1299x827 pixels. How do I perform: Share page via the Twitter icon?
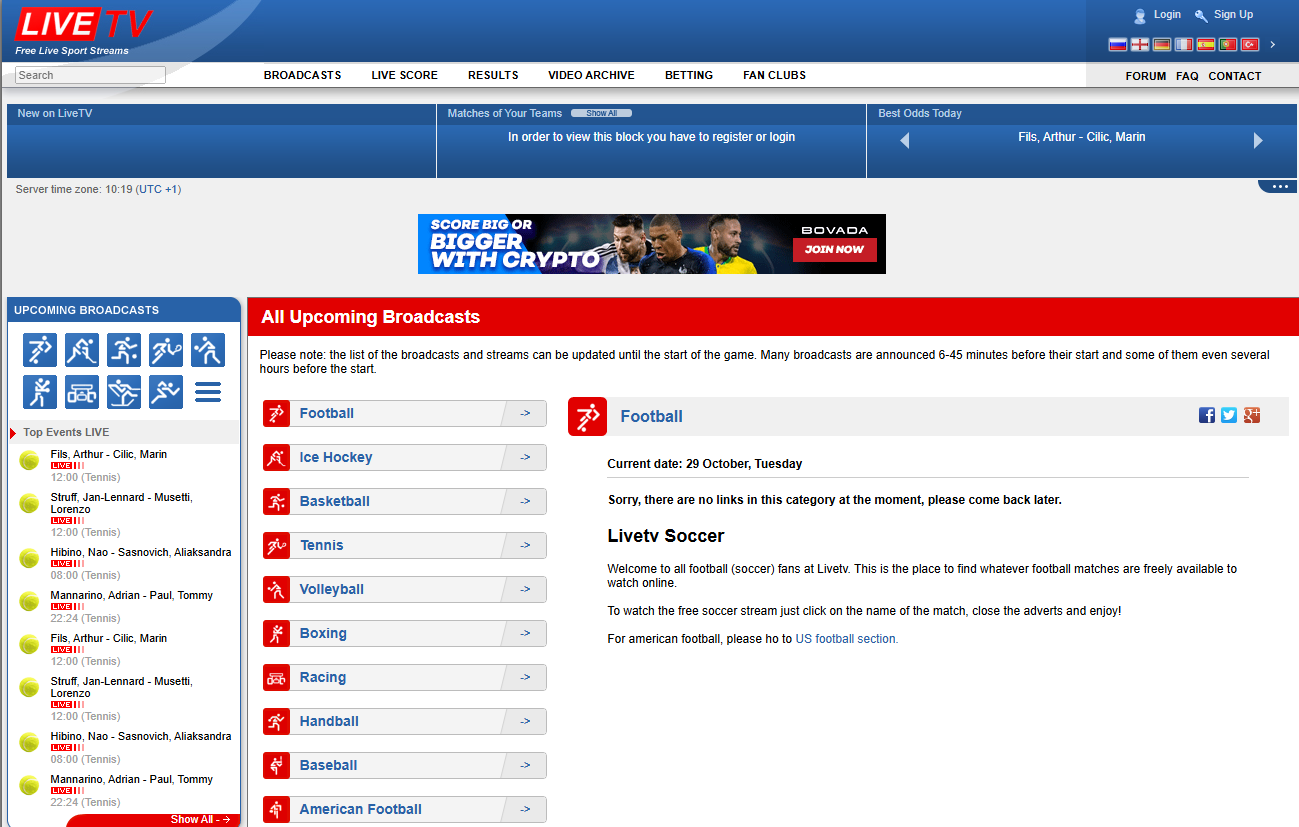(1229, 415)
